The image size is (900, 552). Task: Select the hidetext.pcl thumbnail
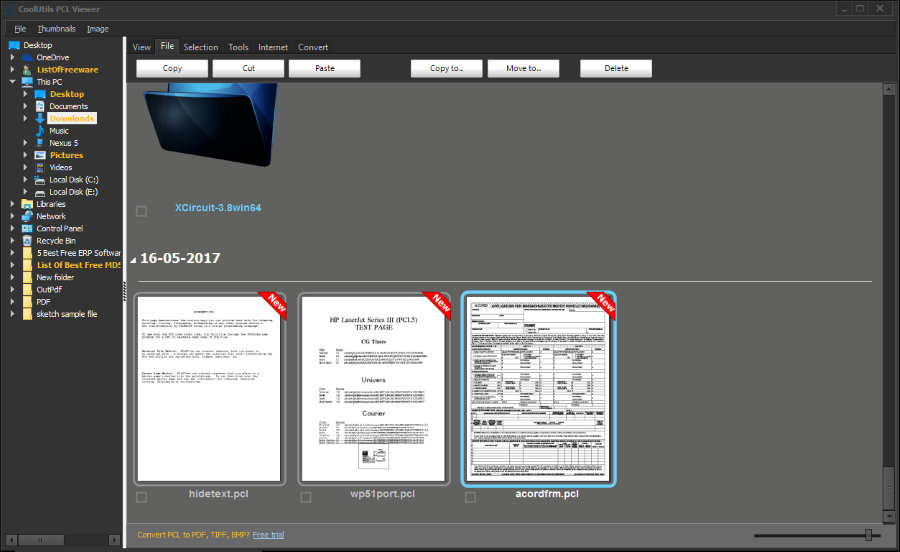[210, 388]
